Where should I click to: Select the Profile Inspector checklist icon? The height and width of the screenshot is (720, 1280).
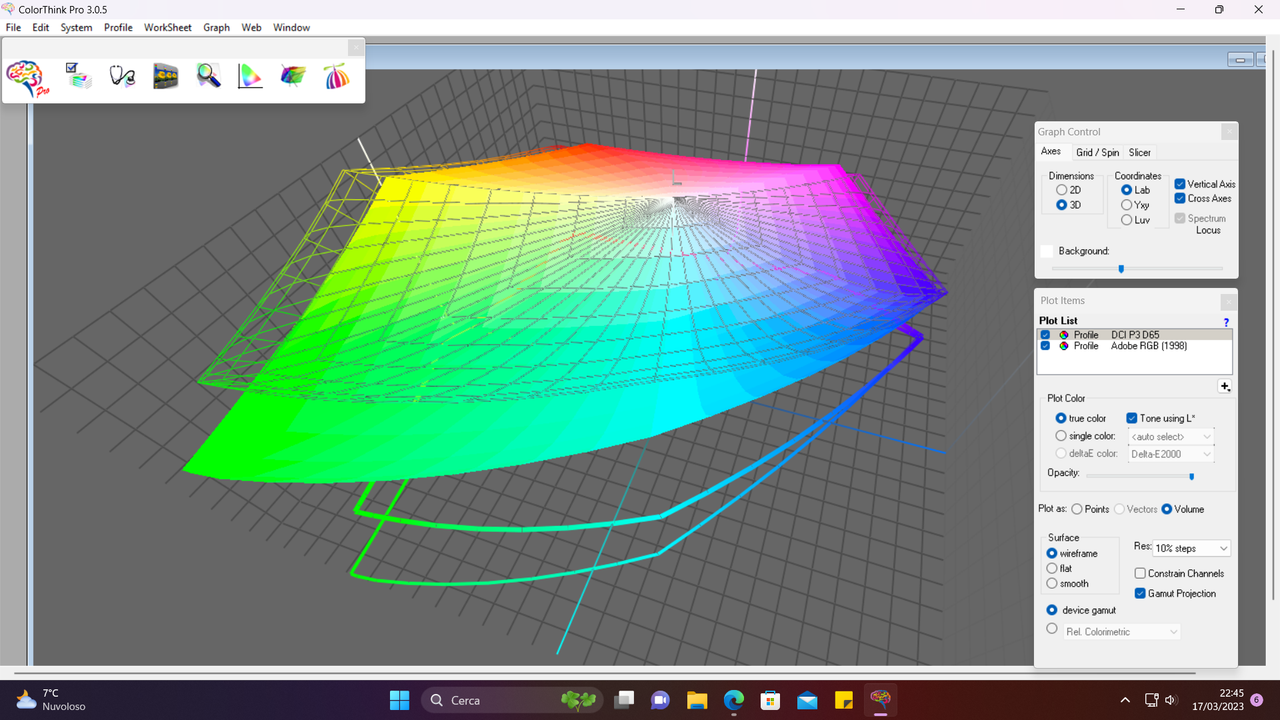(78, 75)
